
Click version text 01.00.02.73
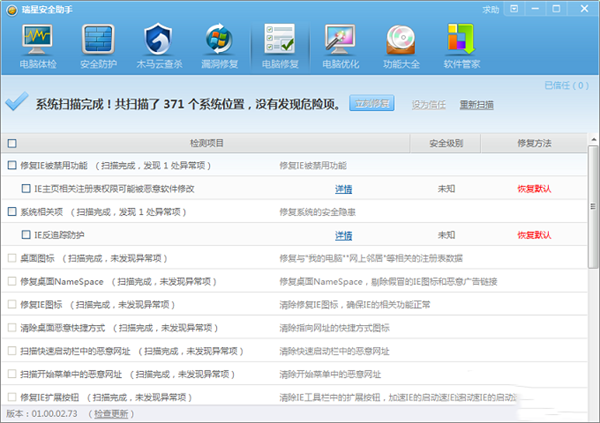[x=54, y=414]
